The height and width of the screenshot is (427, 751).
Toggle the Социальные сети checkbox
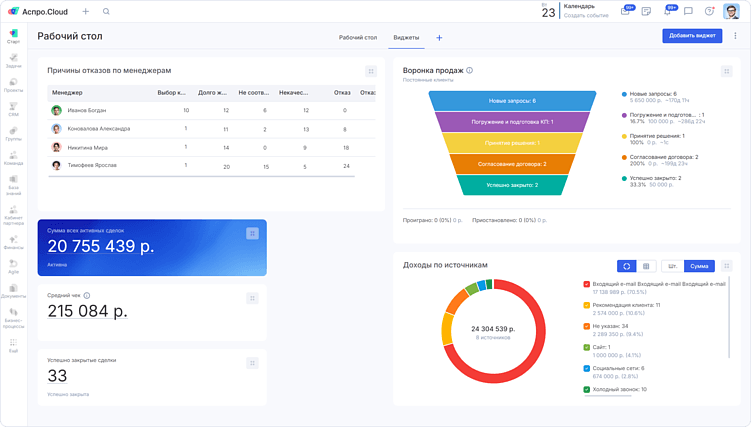(587, 368)
